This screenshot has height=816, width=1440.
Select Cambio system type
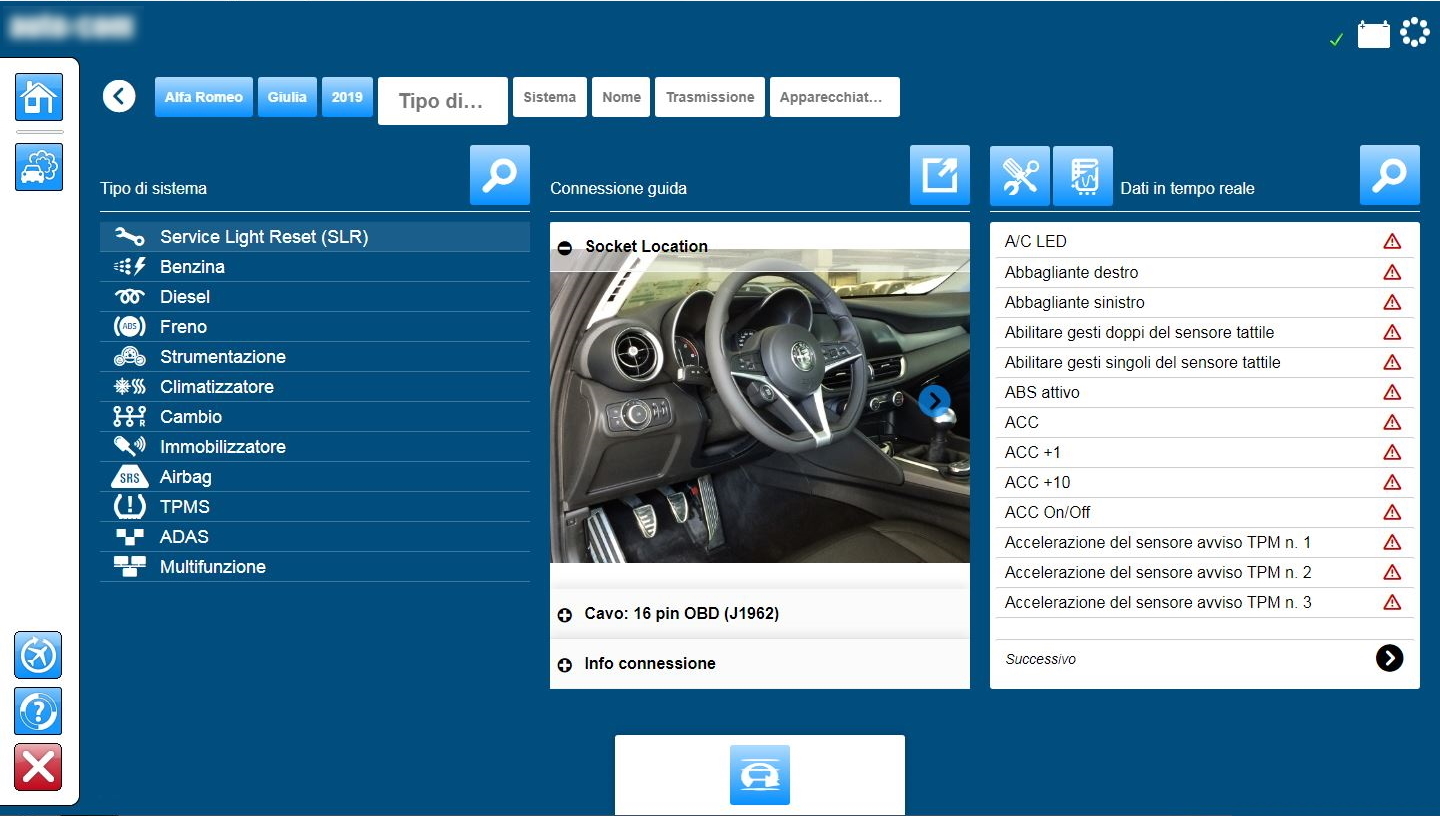point(315,417)
